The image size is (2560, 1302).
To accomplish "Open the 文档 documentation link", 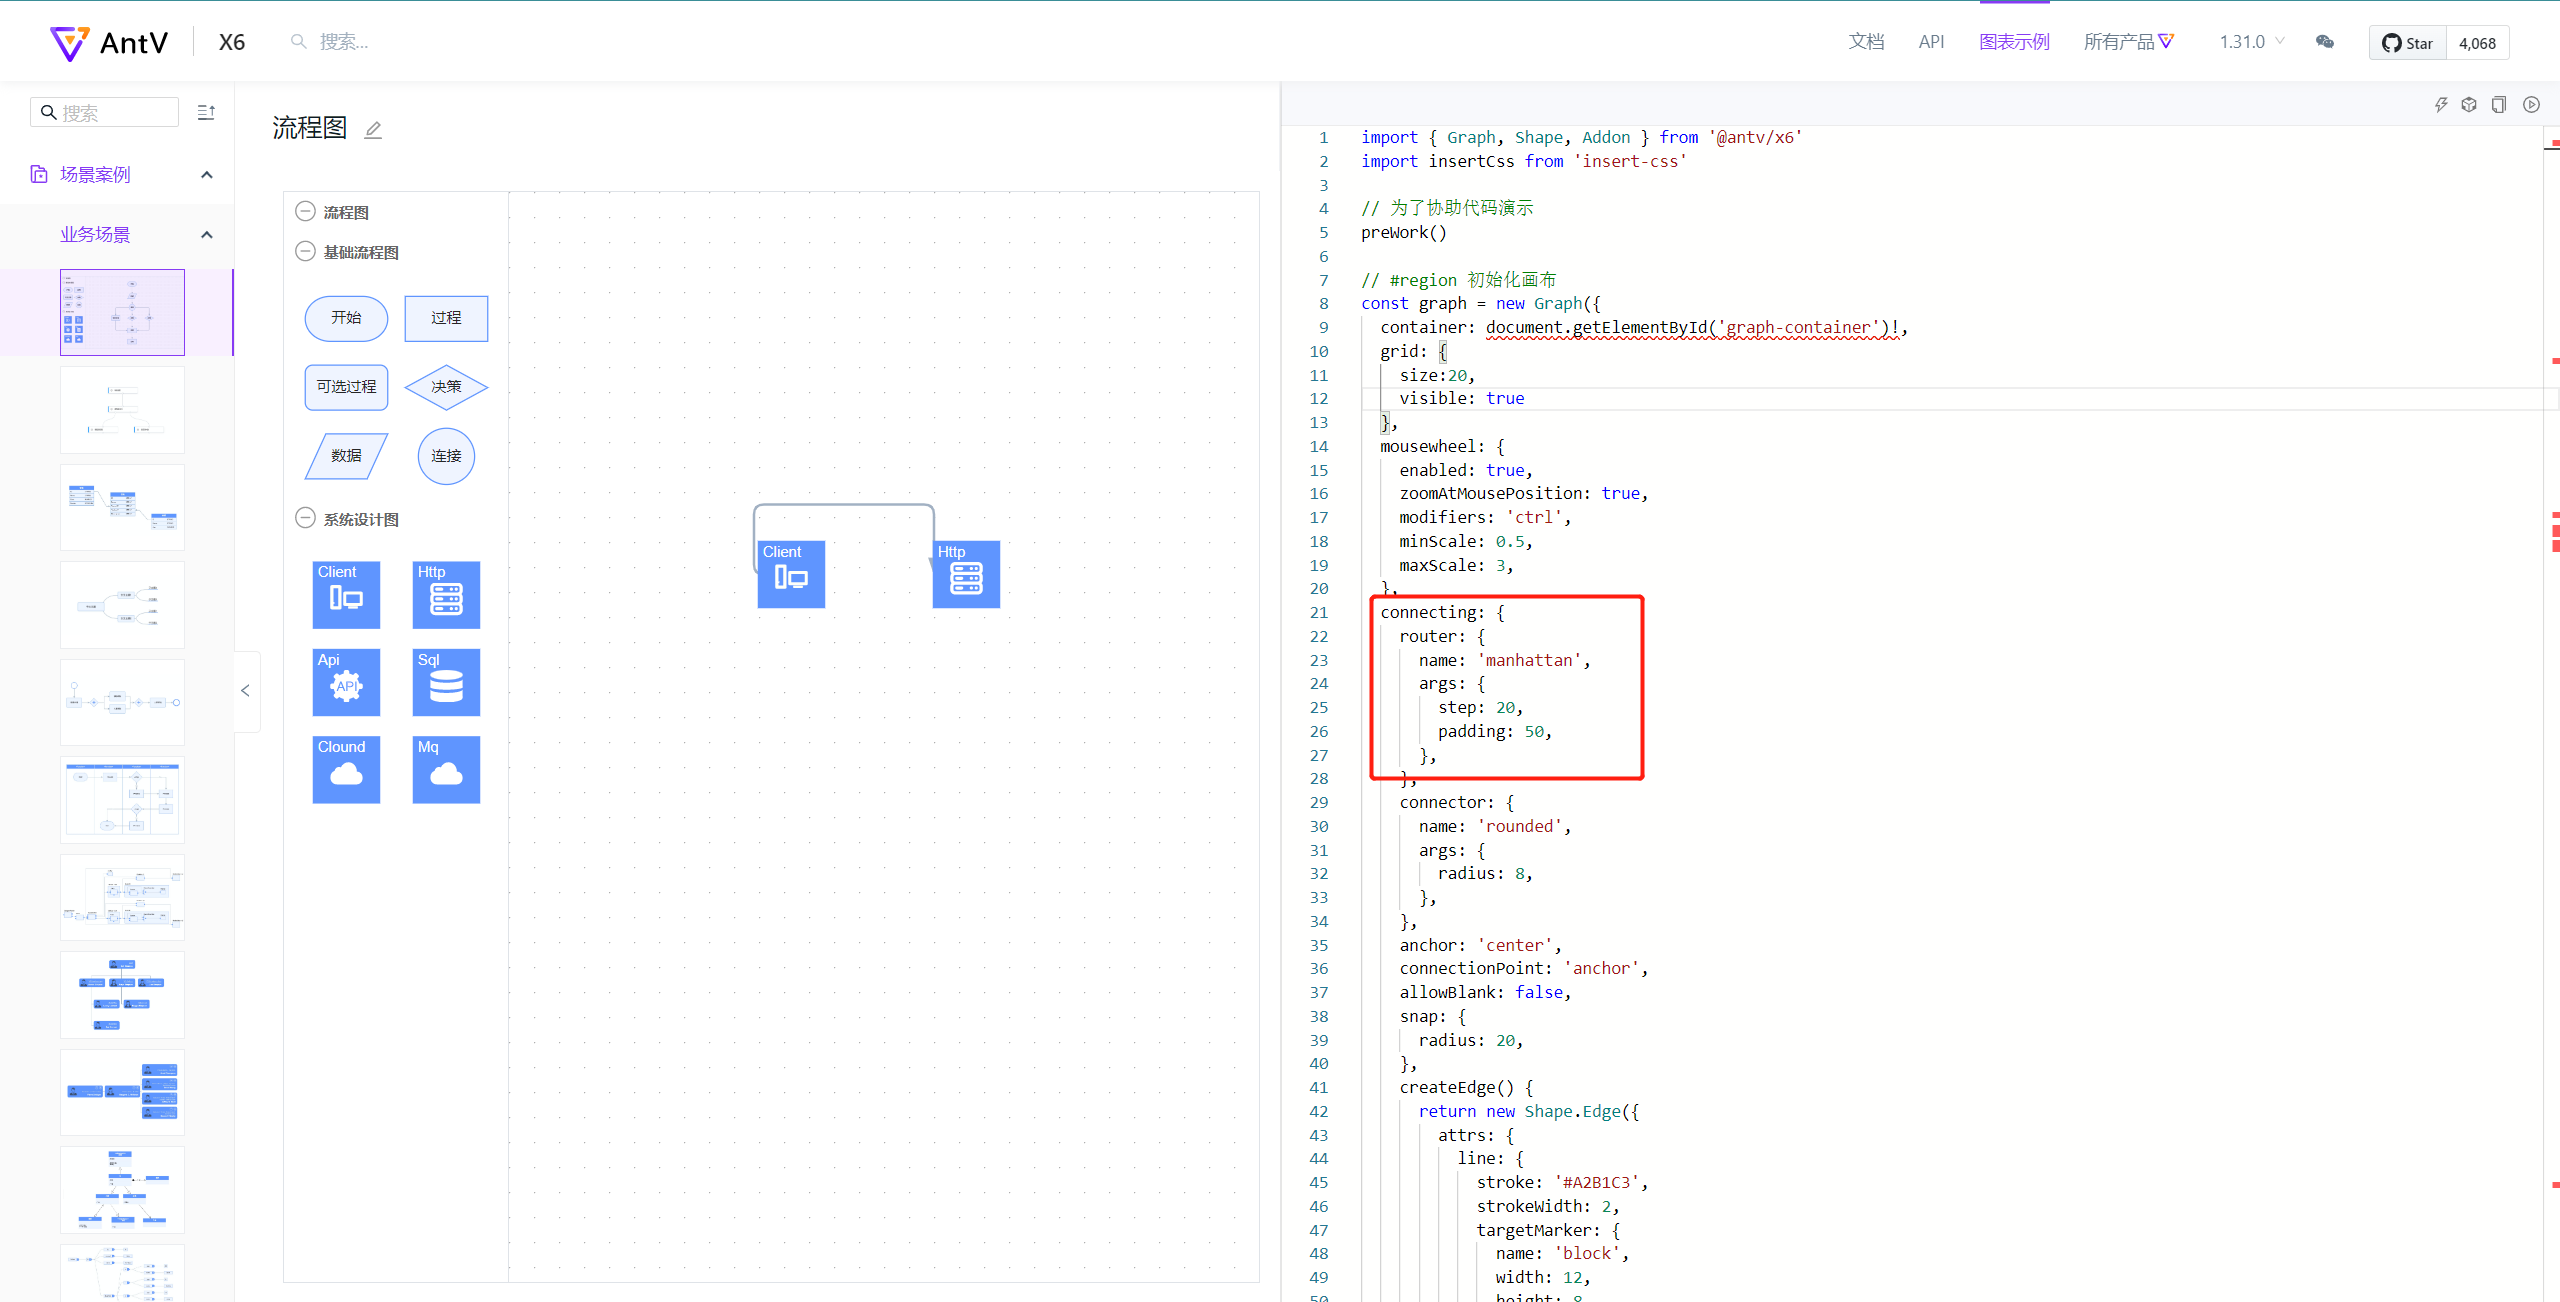I will (1866, 42).
